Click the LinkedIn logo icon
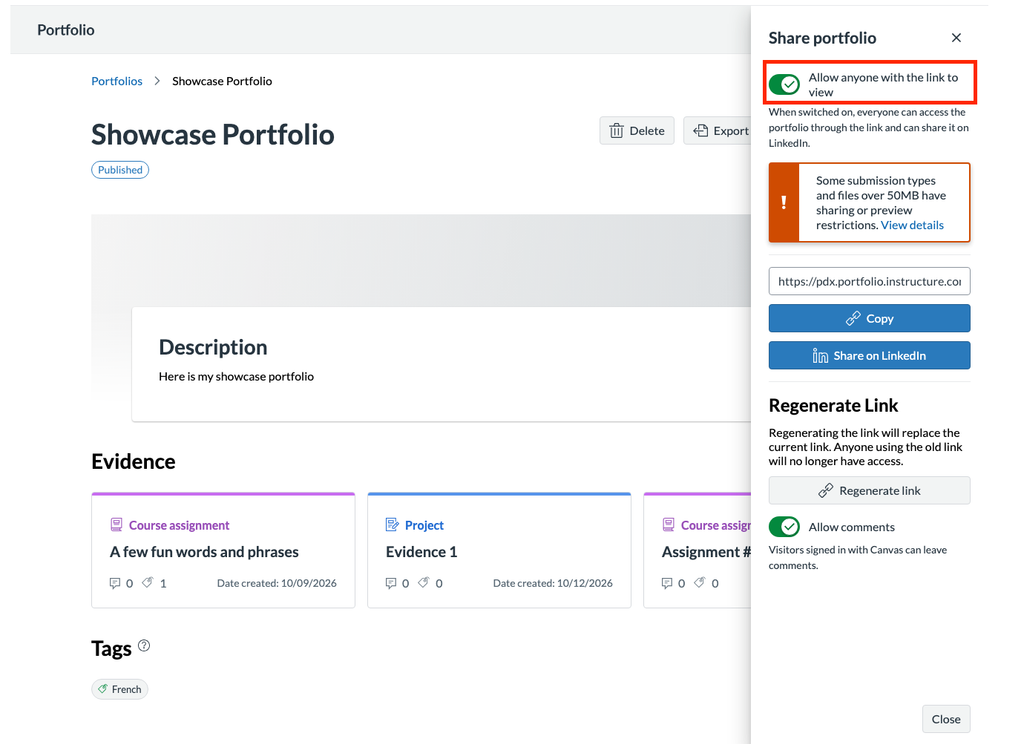This screenshot has height=744, width=1024. click(x=820, y=355)
